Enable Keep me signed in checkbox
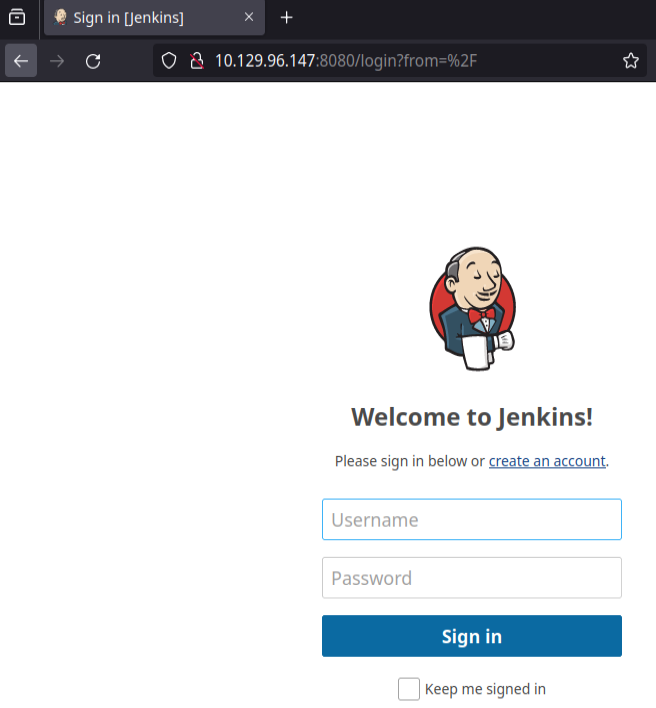 pyautogui.click(x=409, y=689)
